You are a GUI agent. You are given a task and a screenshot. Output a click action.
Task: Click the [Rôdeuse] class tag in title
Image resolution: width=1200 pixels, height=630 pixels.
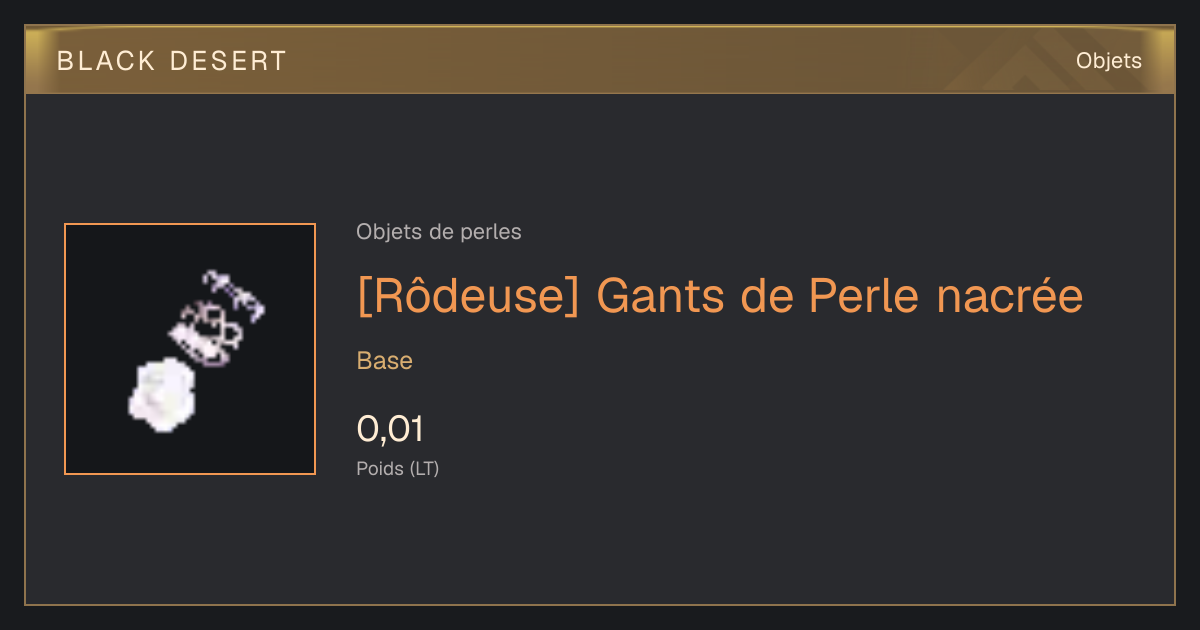469,296
